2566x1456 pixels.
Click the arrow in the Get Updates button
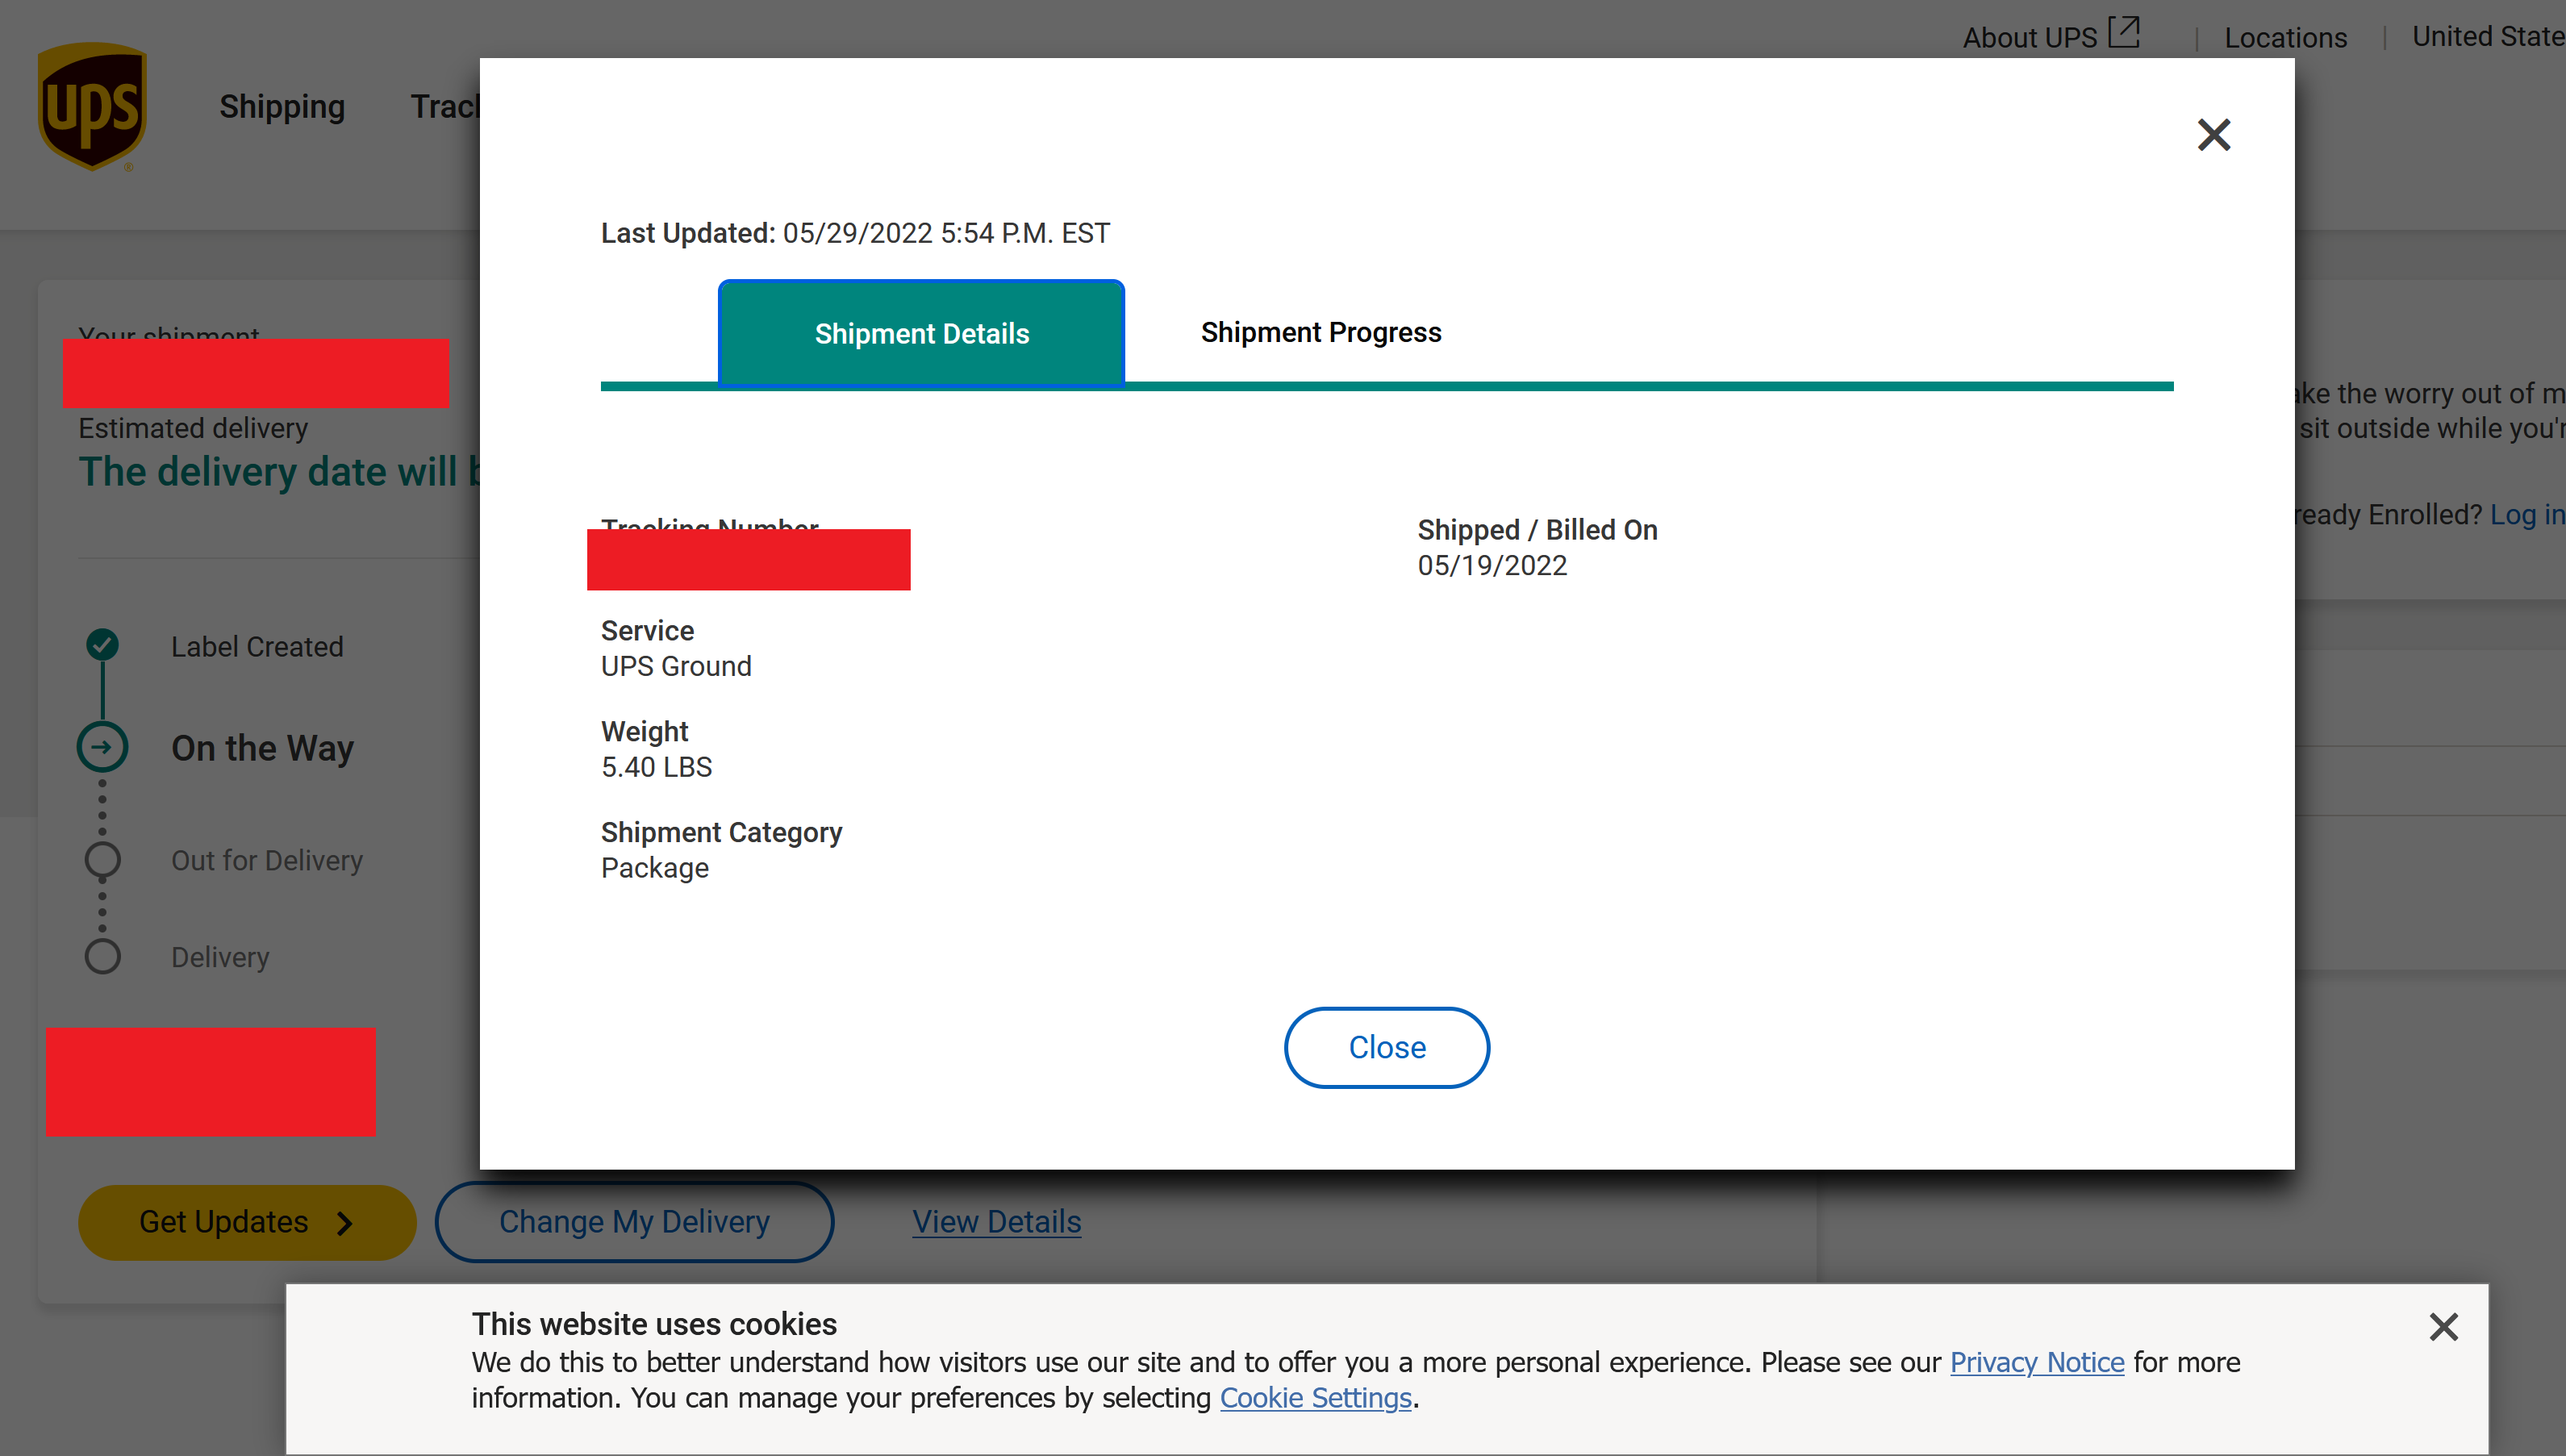(345, 1223)
